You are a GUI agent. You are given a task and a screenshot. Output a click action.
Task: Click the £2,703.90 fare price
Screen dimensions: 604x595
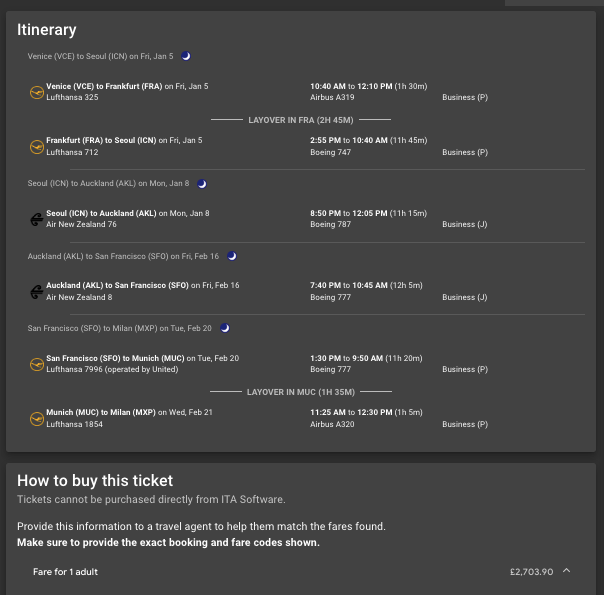click(x=532, y=572)
